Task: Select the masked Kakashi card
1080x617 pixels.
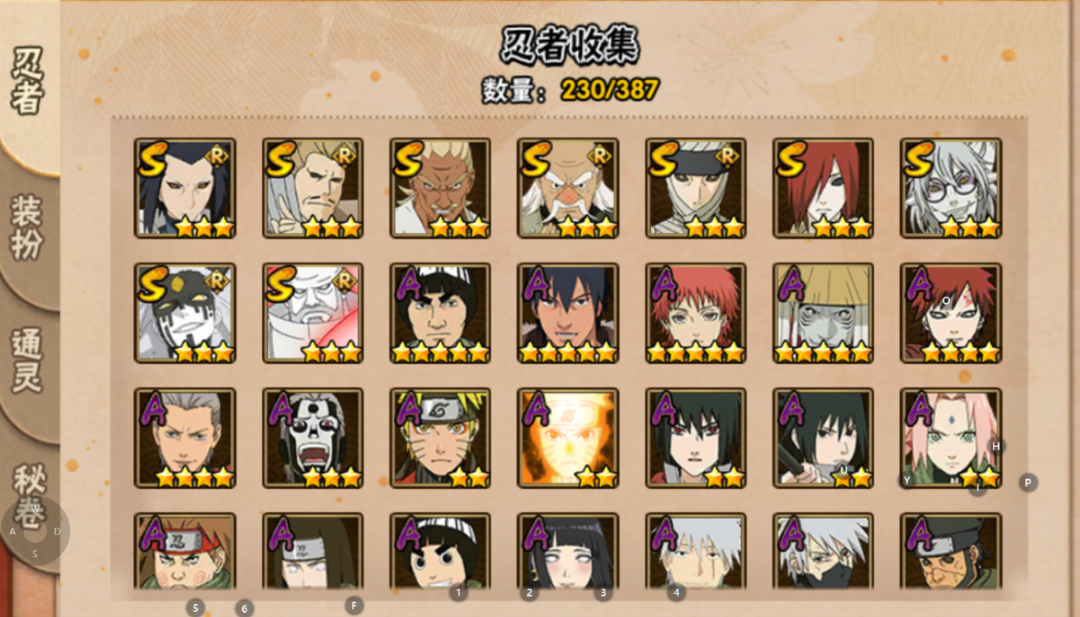Action: click(823, 551)
